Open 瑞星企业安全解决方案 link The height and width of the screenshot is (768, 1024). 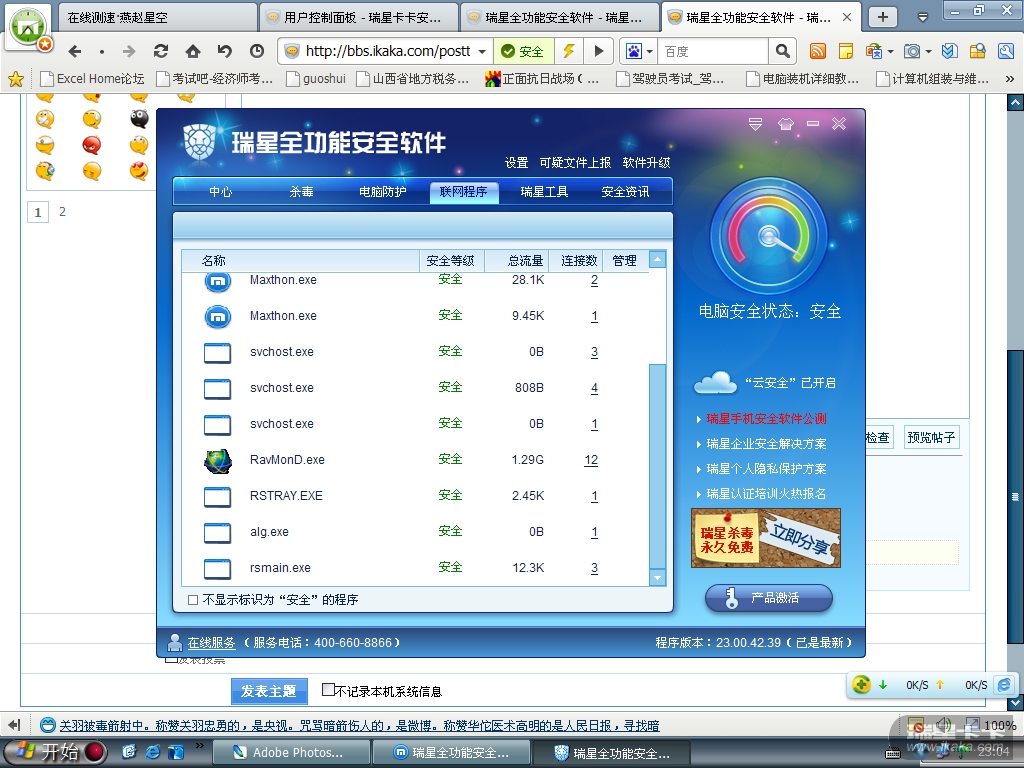coord(766,443)
